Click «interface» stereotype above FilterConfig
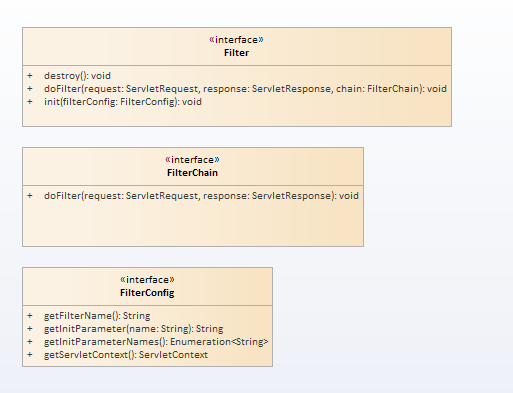Image resolution: width=513 pixels, height=393 pixels. 147,280
